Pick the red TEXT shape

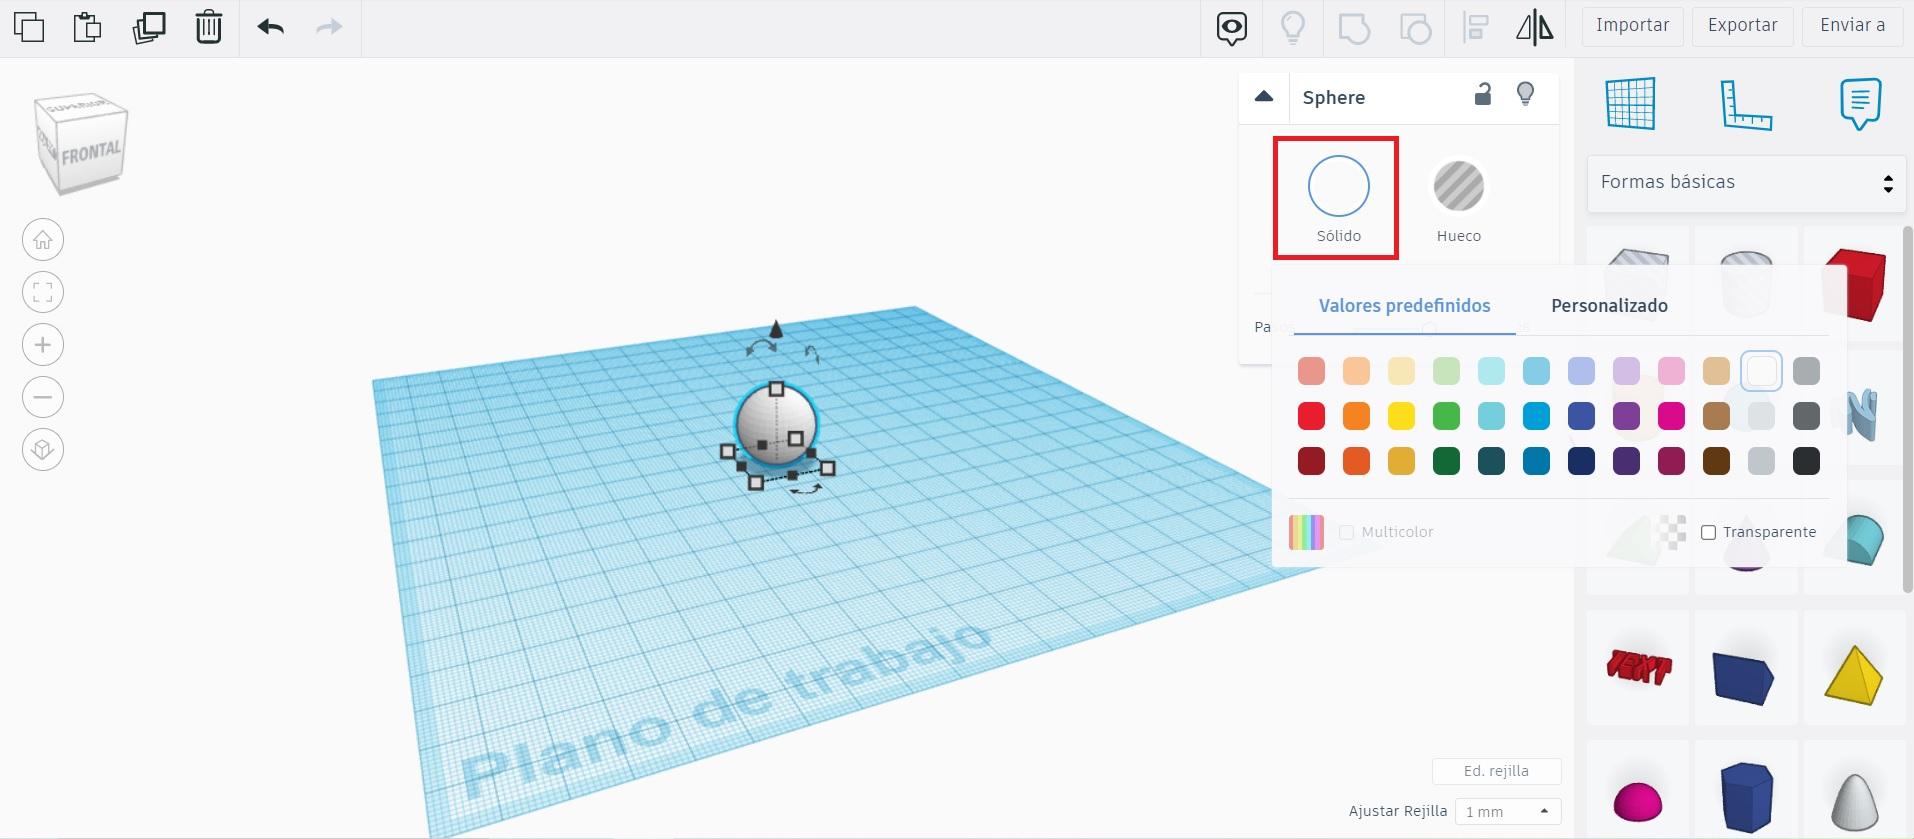point(1639,667)
